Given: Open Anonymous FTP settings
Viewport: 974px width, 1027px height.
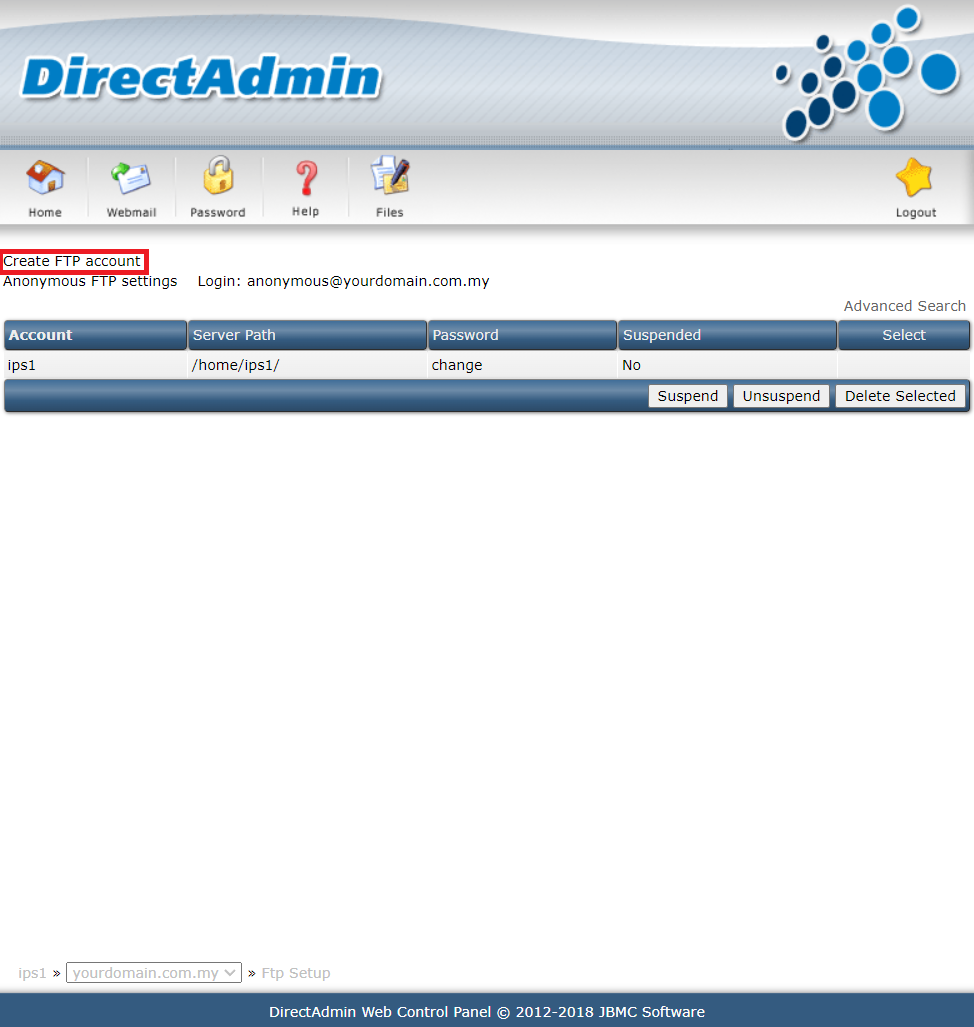Looking at the screenshot, I should pyautogui.click(x=90, y=281).
